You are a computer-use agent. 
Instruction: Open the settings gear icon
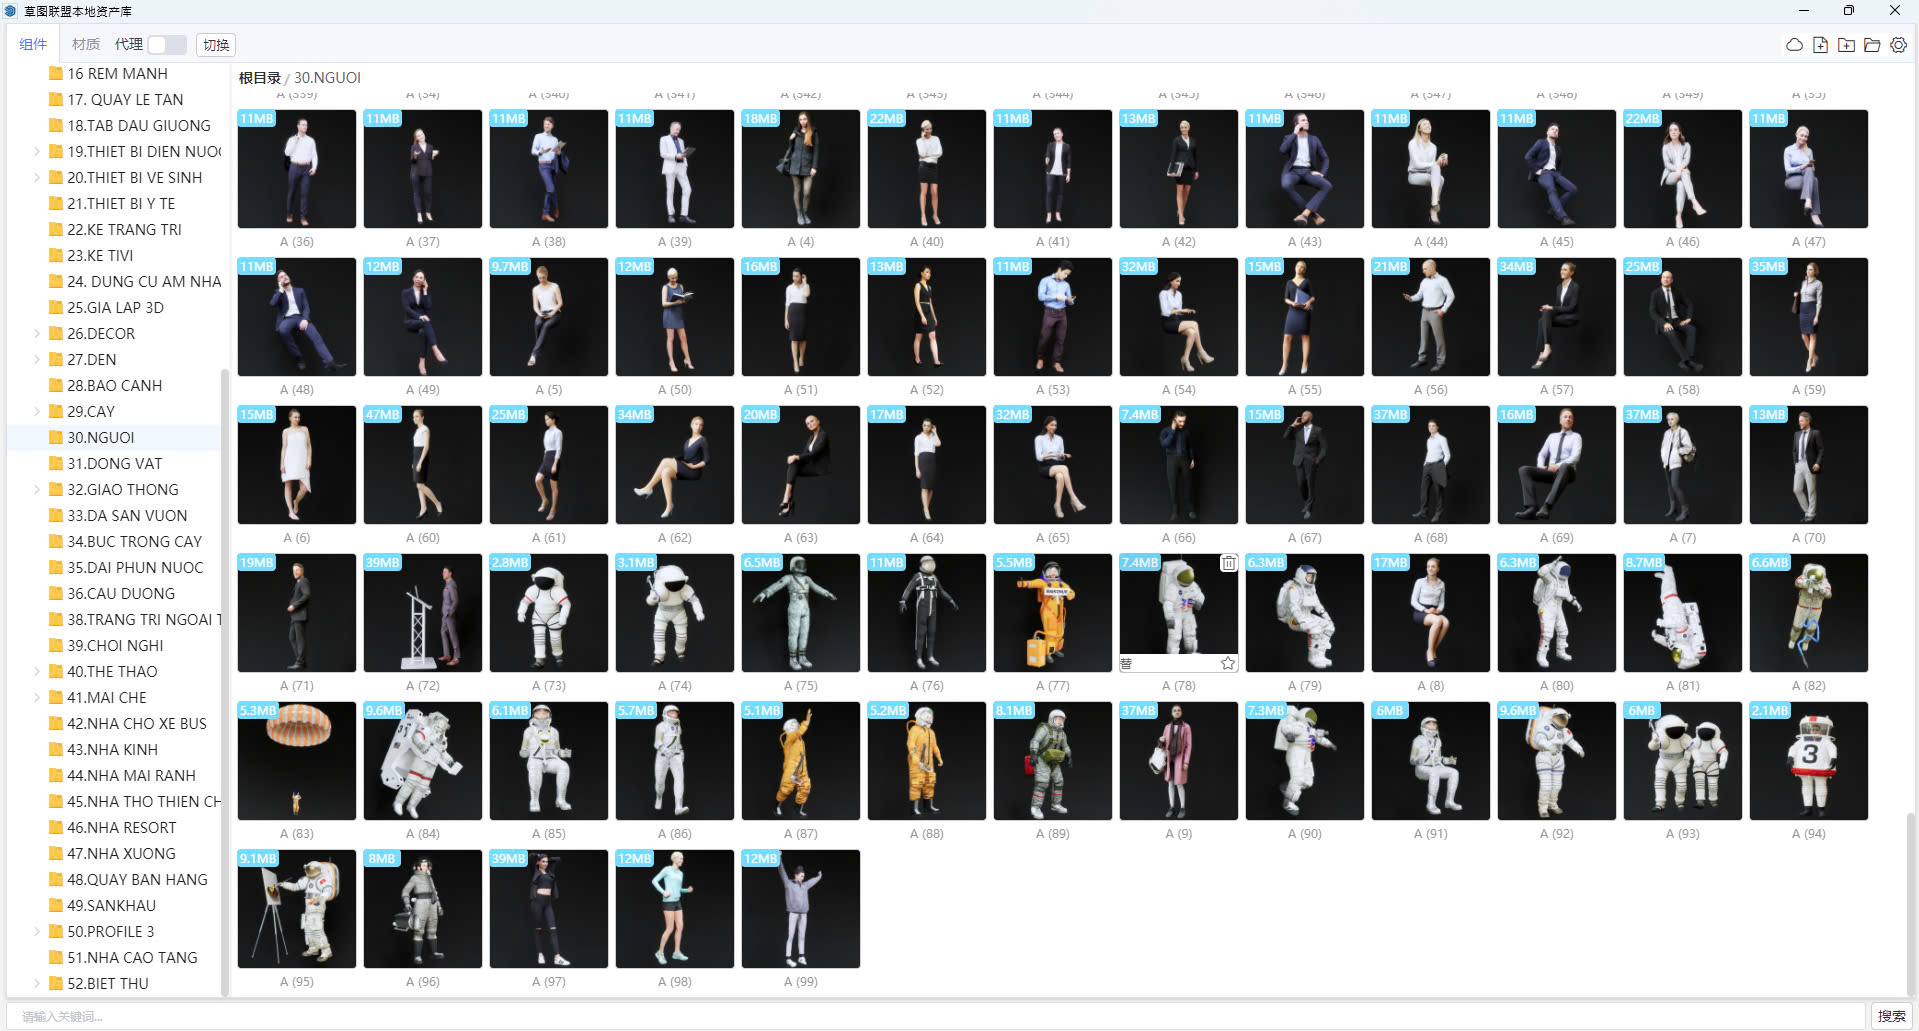(x=1898, y=45)
